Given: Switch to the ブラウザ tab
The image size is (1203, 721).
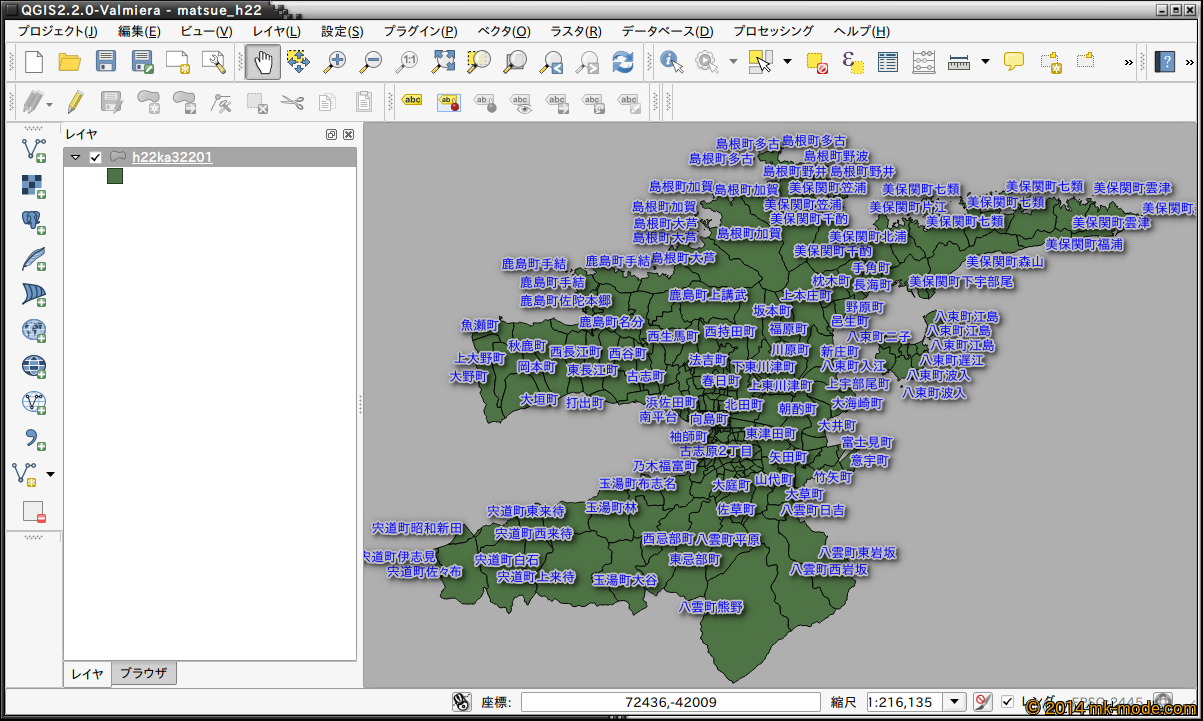Looking at the screenshot, I should pos(144,674).
